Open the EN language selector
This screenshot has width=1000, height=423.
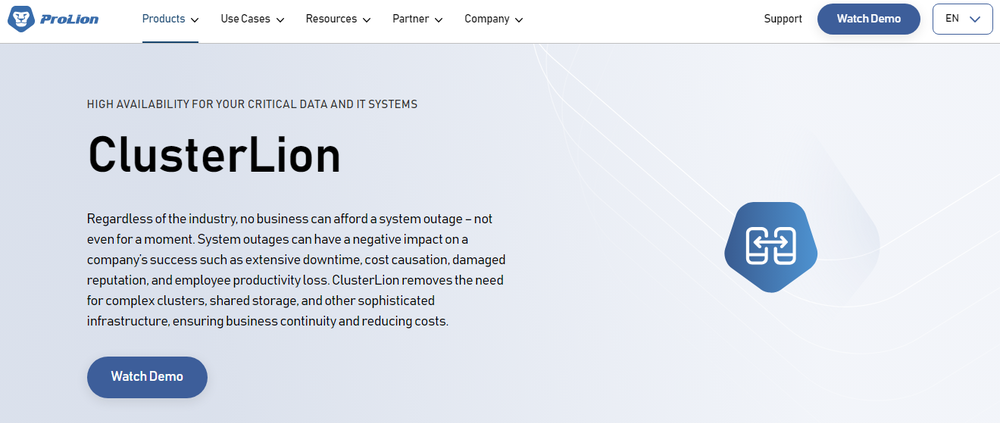pyautogui.click(x=962, y=19)
